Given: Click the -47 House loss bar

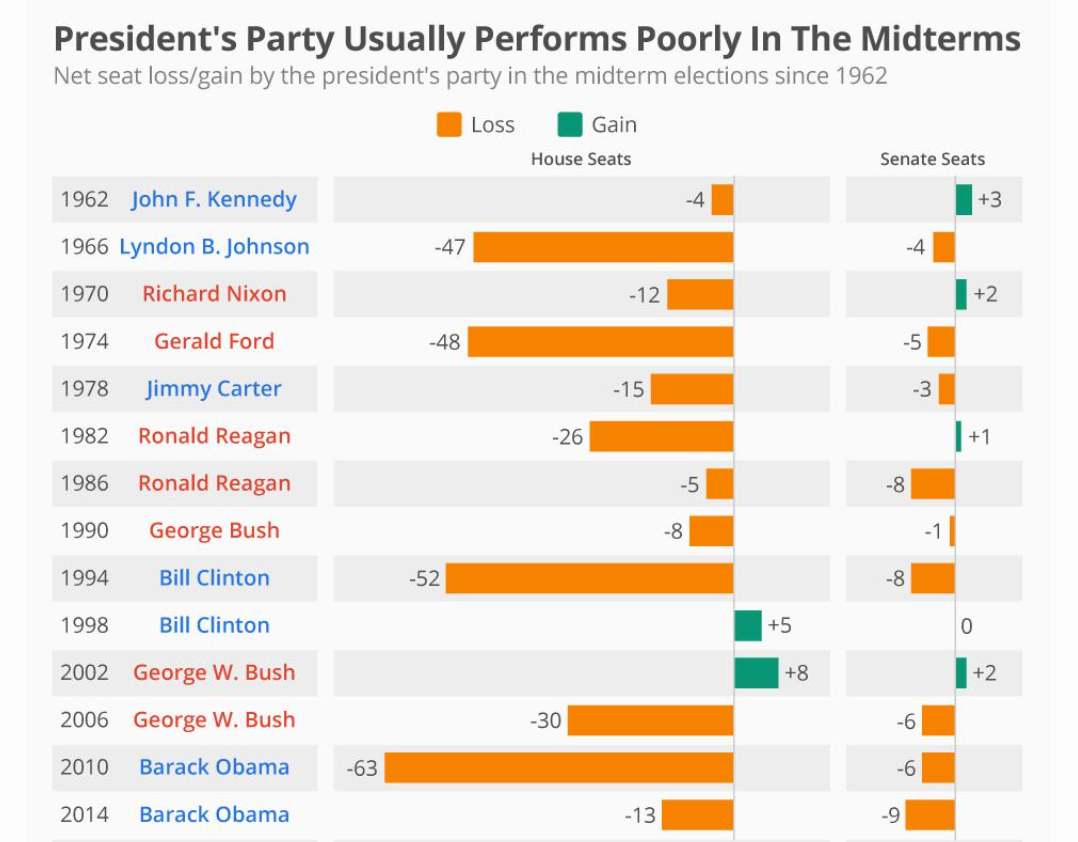Looking at the screenshot, I should 603,247.
